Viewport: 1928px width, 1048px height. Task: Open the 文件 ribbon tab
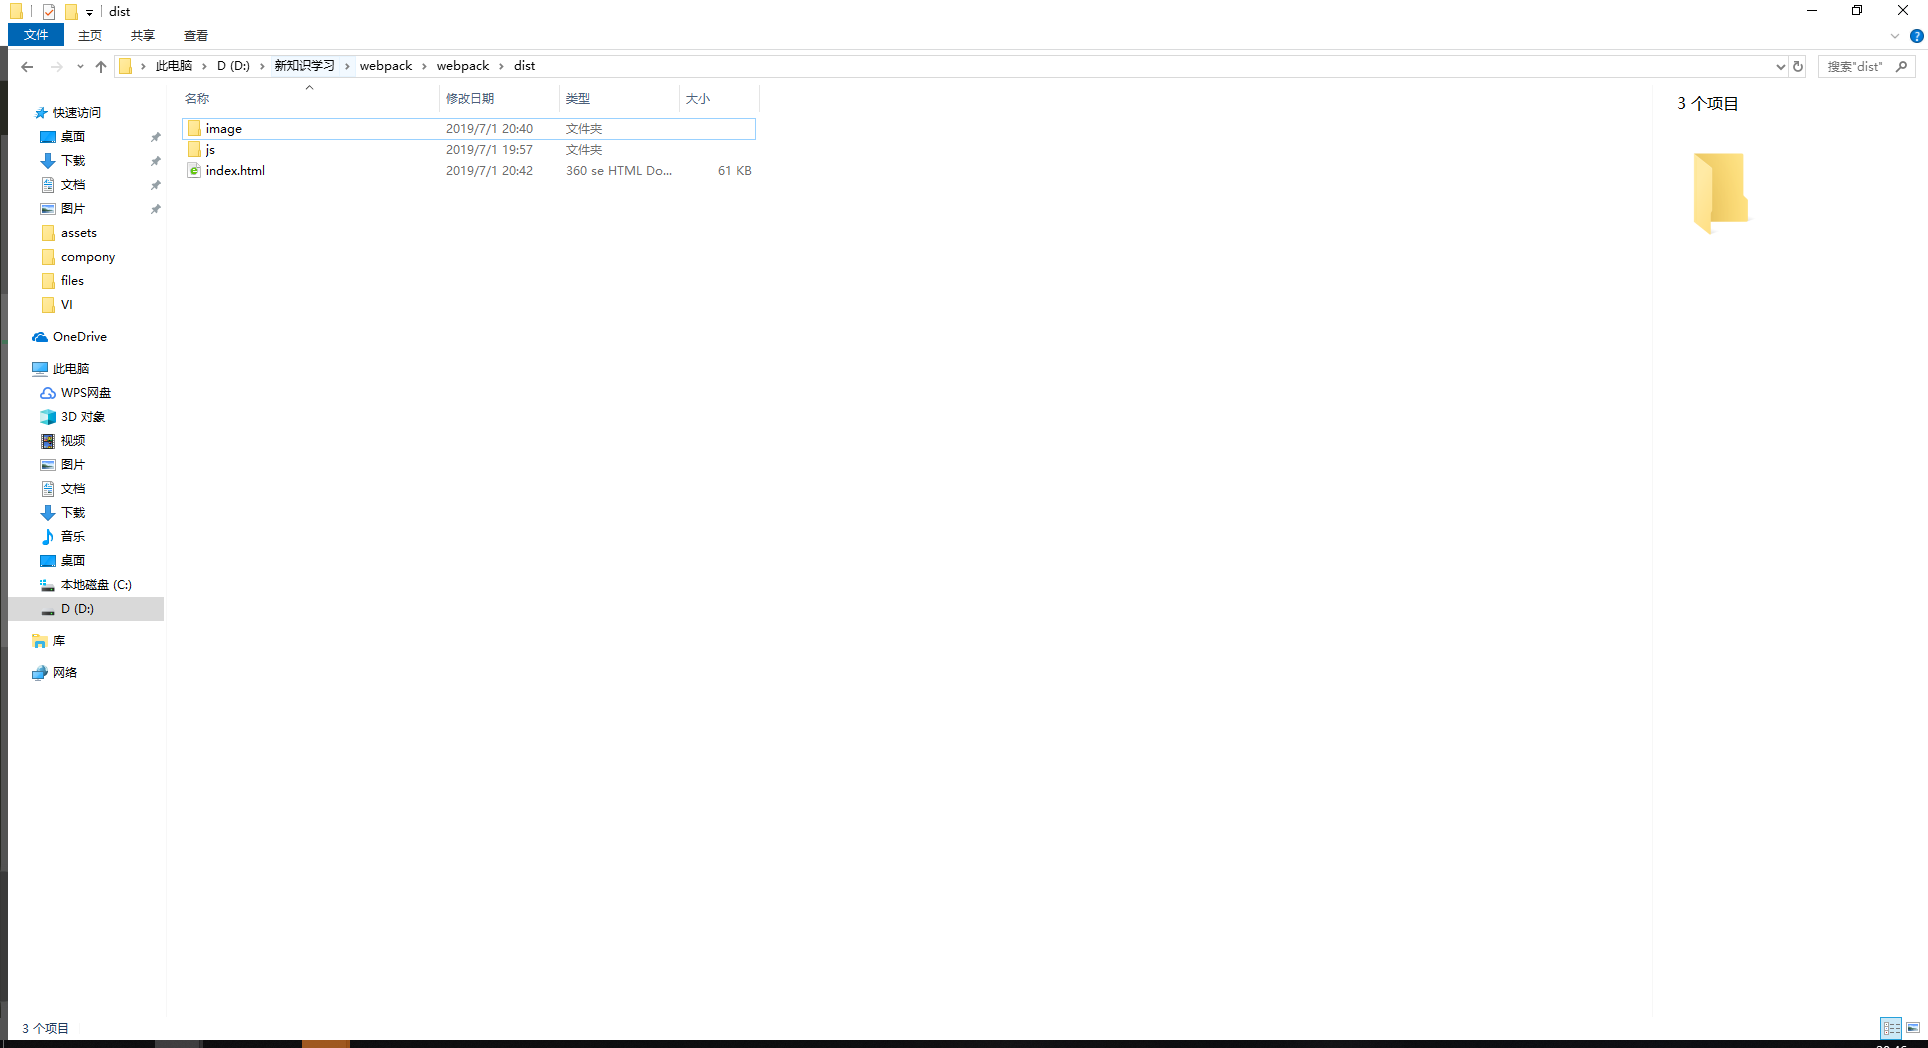36,35
